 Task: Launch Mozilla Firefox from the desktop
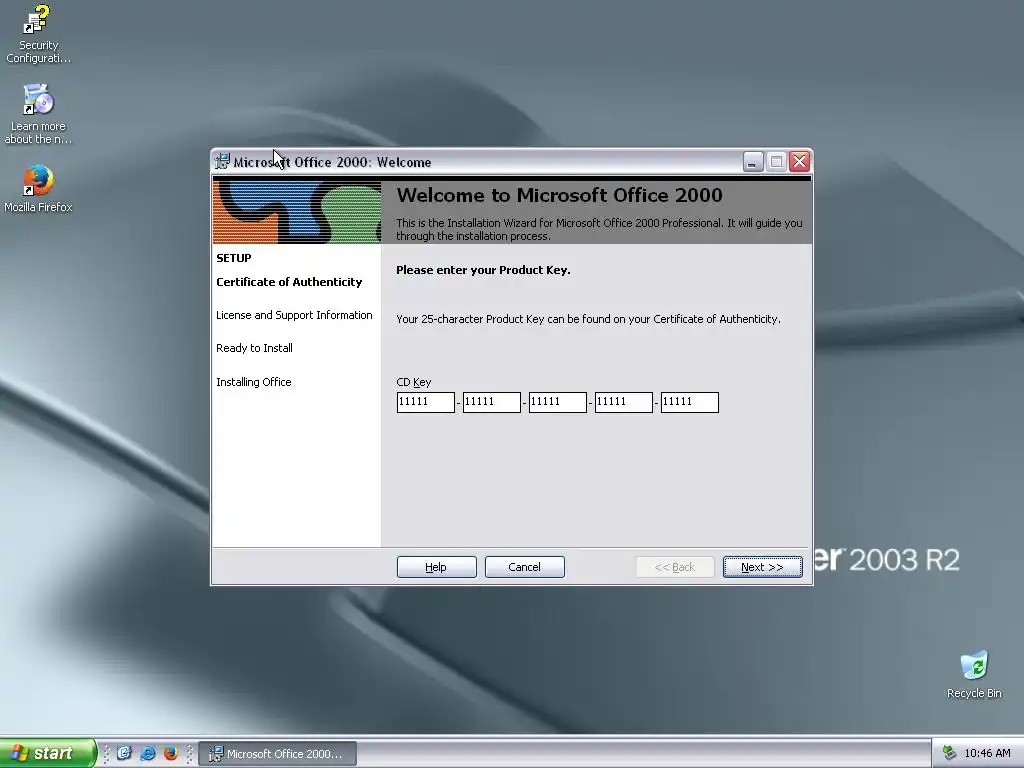(x=38, y=189)
